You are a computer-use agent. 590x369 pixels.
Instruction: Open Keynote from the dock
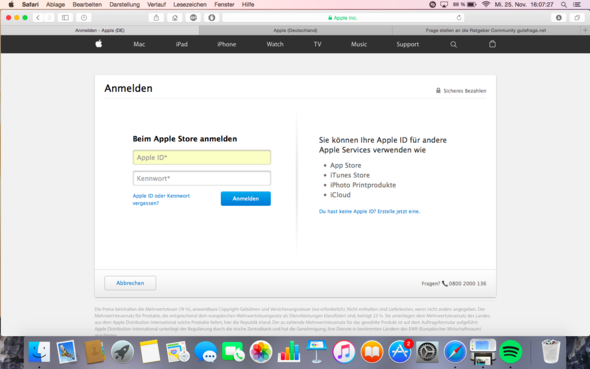point(316,352)
